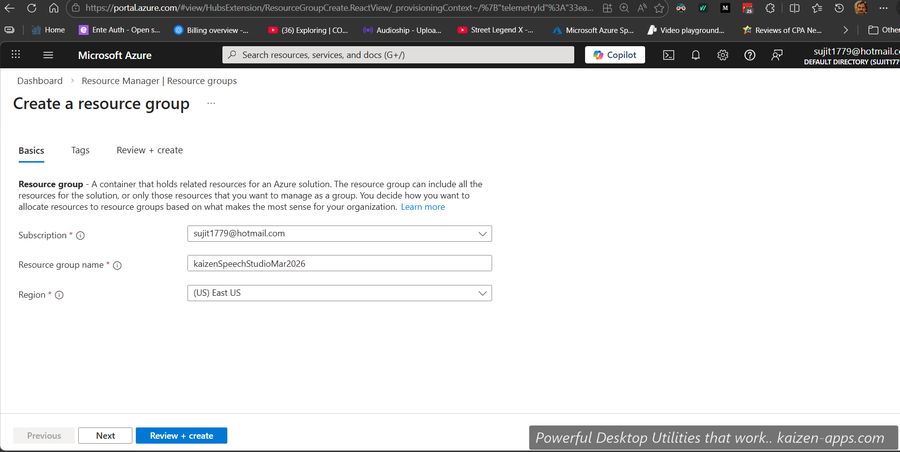The width and height of the screenshot is (900, 452).
Task: View site info lock icon
Action: click(75, 8)
